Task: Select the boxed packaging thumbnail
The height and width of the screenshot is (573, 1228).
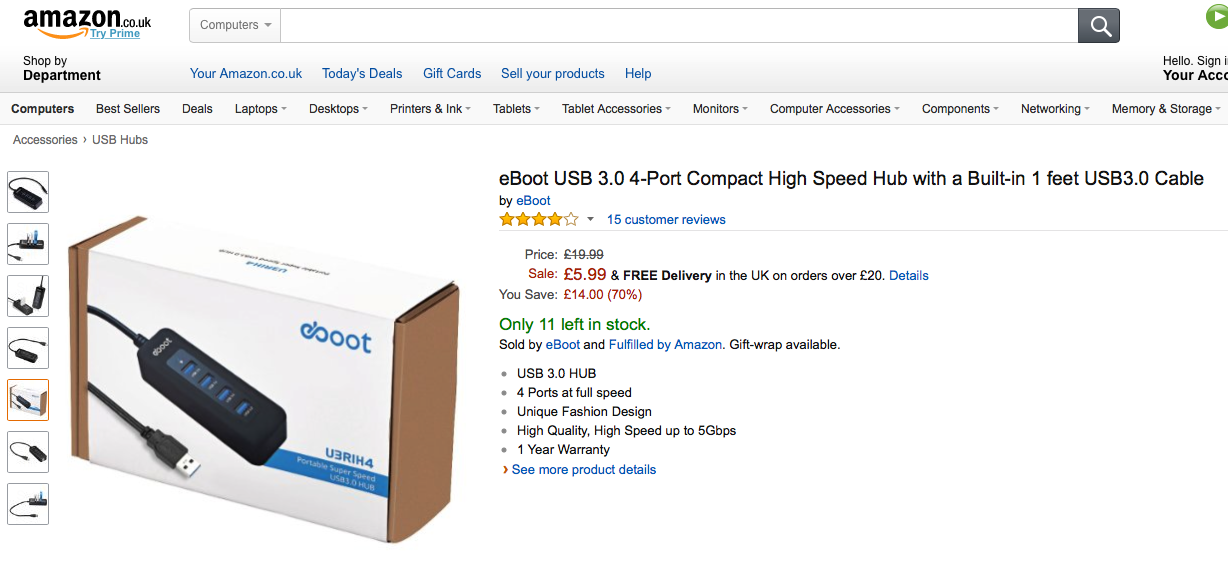Action: point(28,400)
